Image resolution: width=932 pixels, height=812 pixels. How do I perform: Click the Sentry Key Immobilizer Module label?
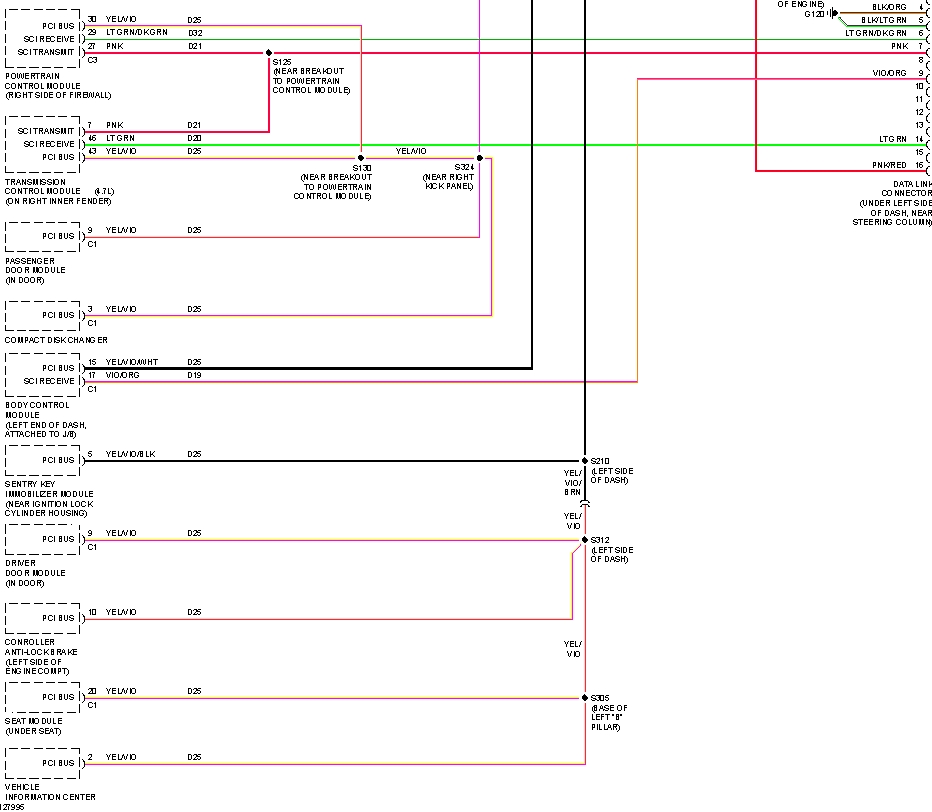pos(49,499)
